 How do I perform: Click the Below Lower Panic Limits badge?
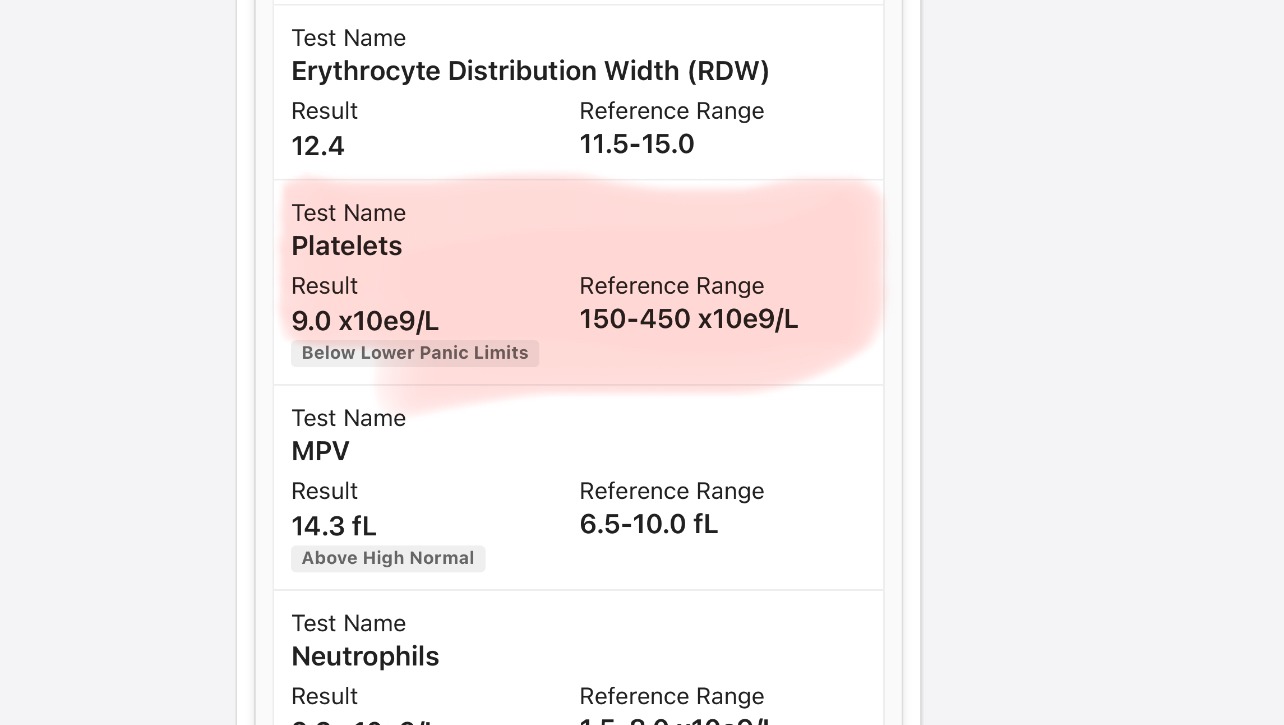415,353
